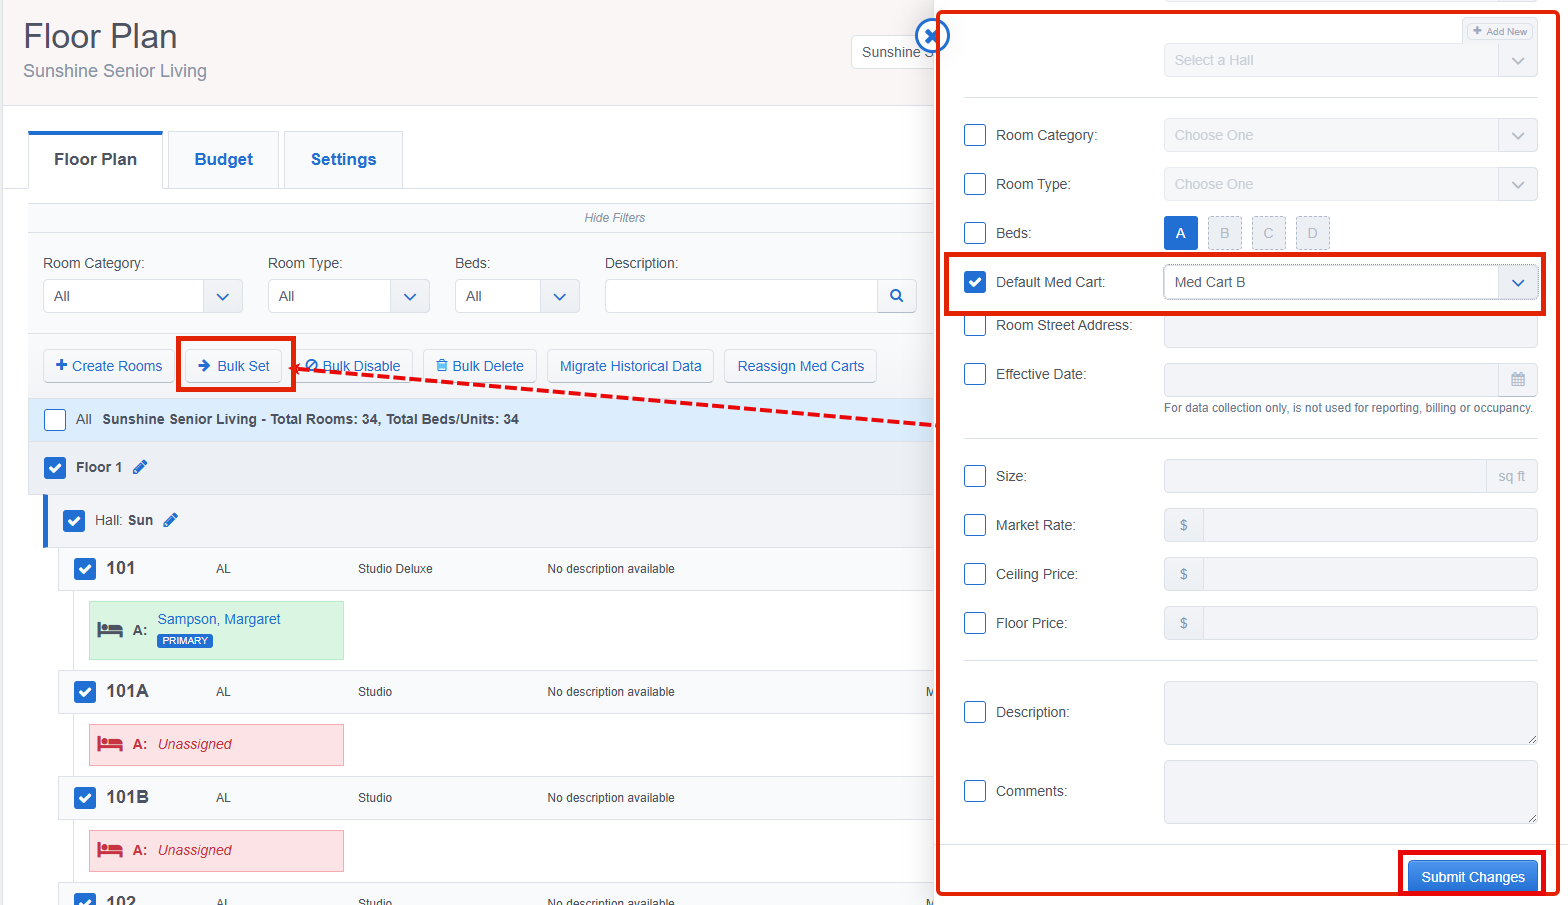Open Room Category dropdown in bulk panel
1568x905 pixels.
click(1350, 135)
